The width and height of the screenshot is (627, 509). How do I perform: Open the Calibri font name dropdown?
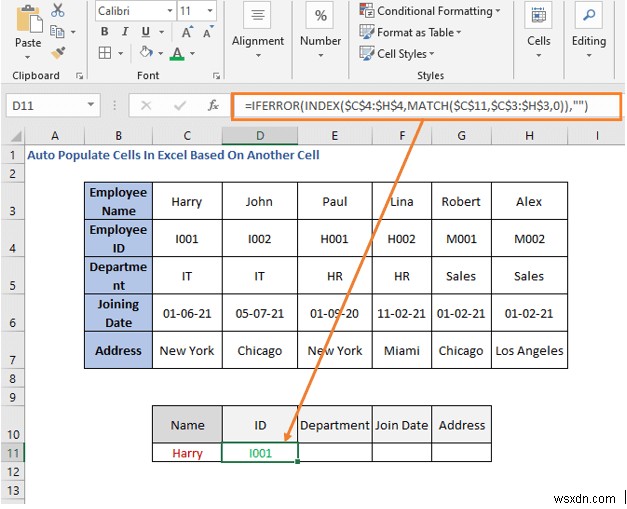click(170, 11)
